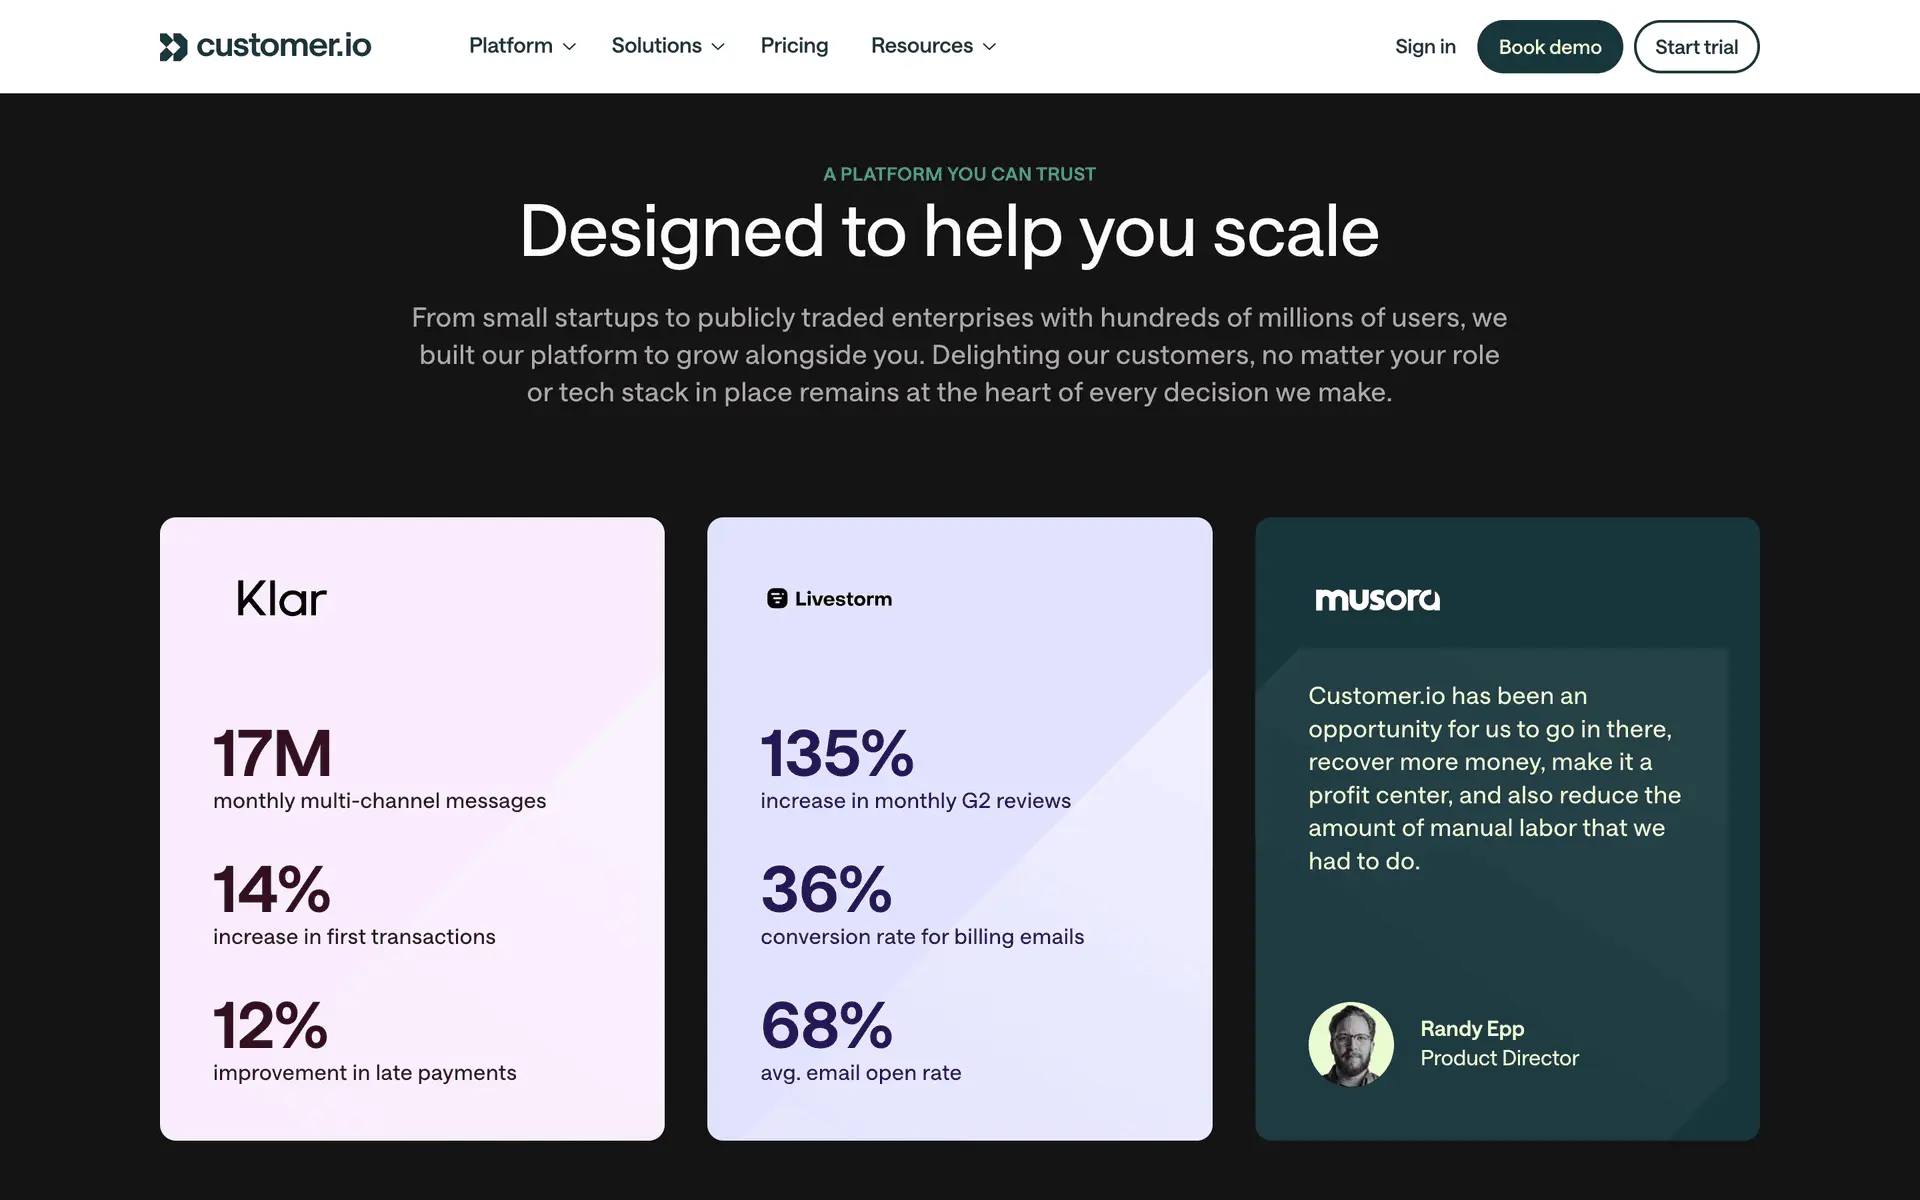Expand the Resources dropdown chevron

[990, 47]
